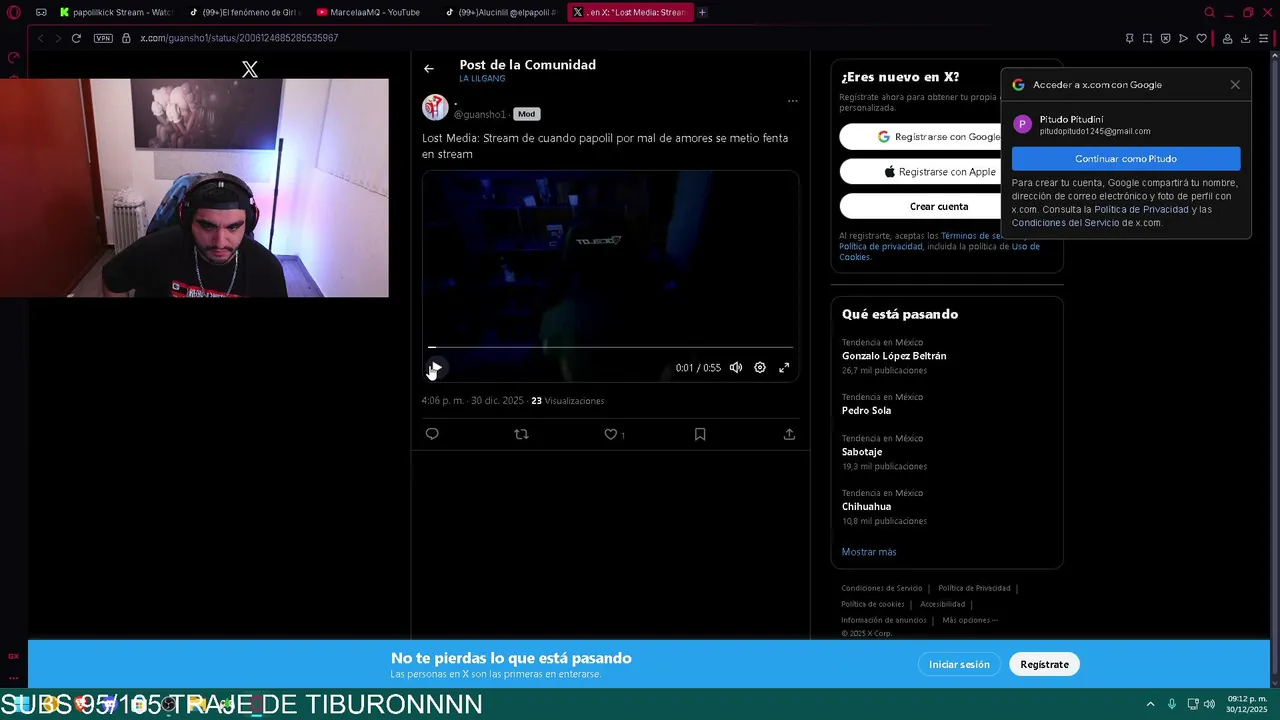Screen dimensions: 1280x720
Task: Switch to the Alucinlil @elpapolil TikTok tab
Action: (x=501, y=12)
